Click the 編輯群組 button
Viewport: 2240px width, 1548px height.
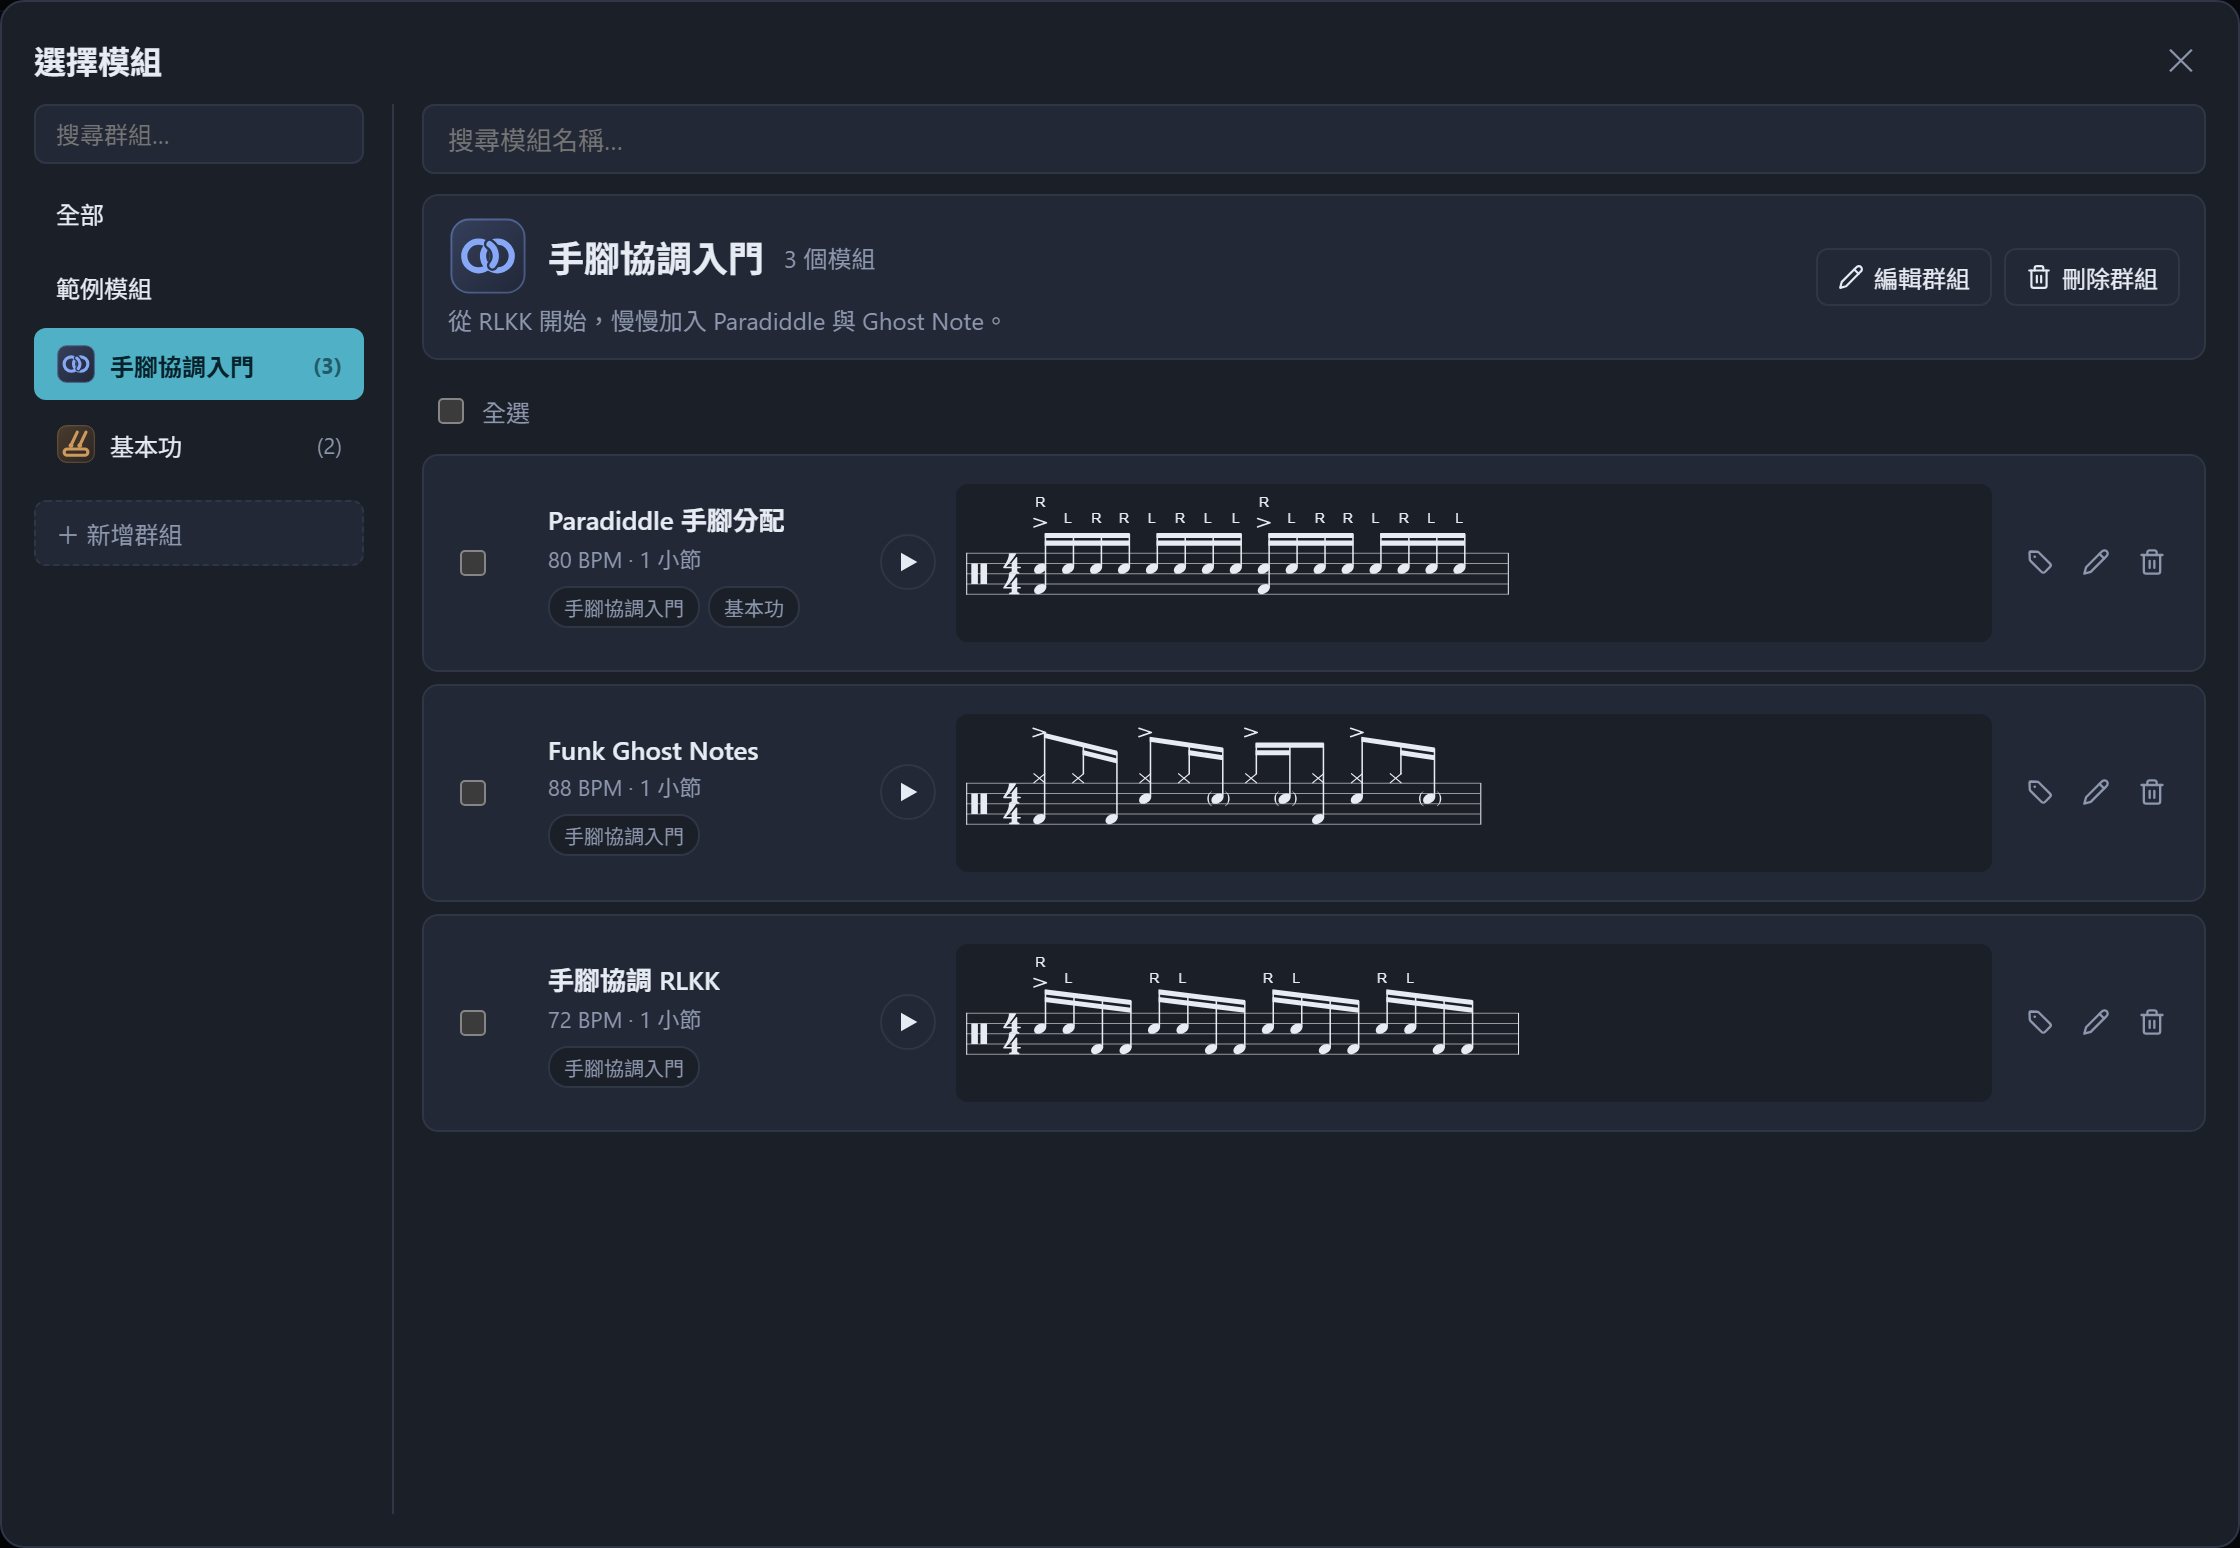coord(1903,277)
